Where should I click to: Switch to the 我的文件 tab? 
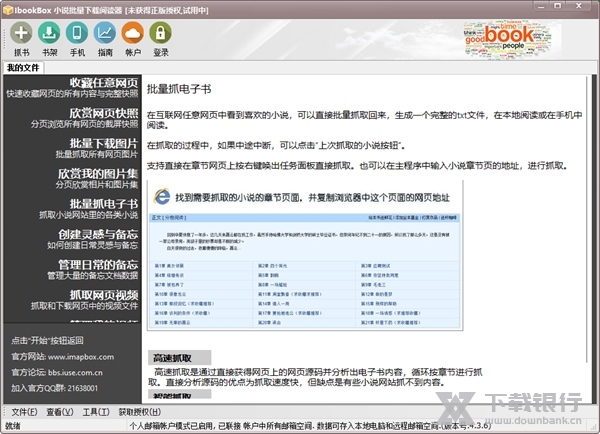click(23, 68)
